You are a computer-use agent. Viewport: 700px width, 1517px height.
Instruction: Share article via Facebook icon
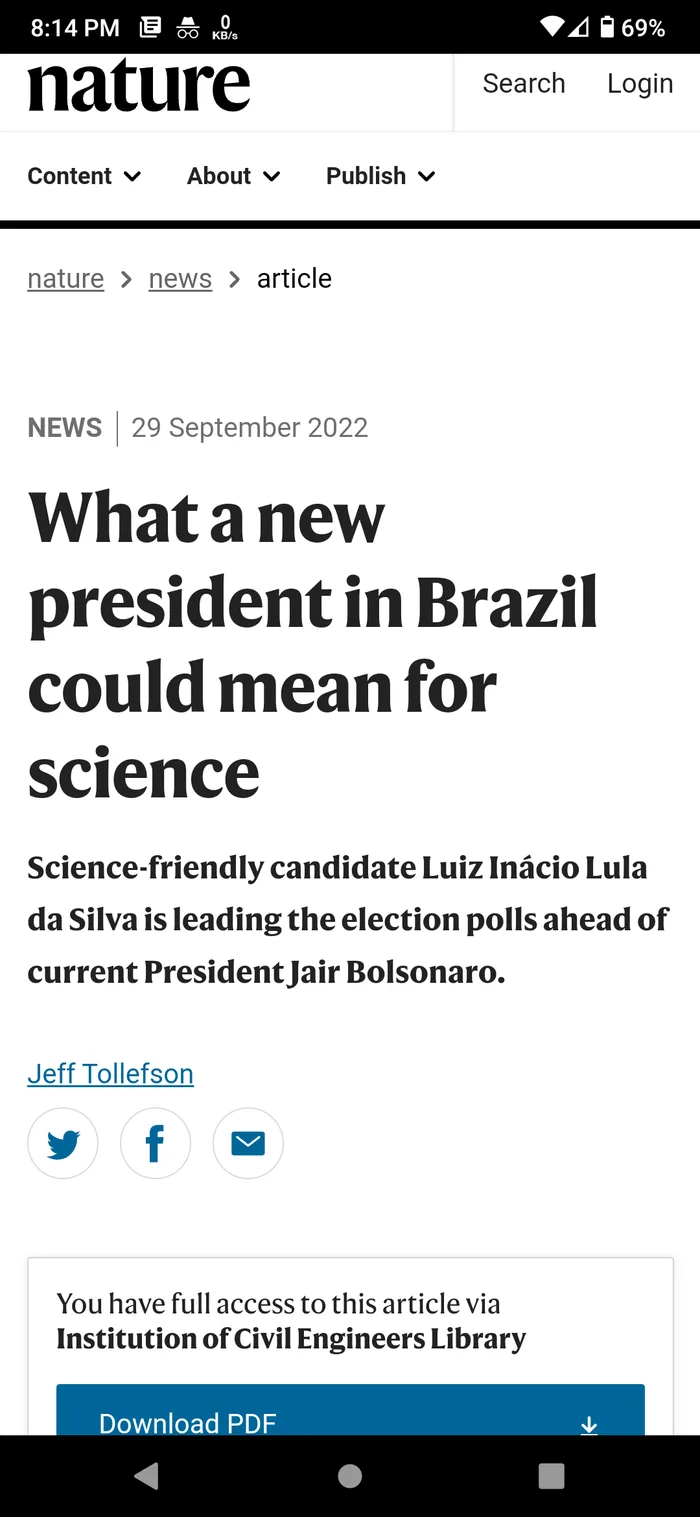(155, 1143)
